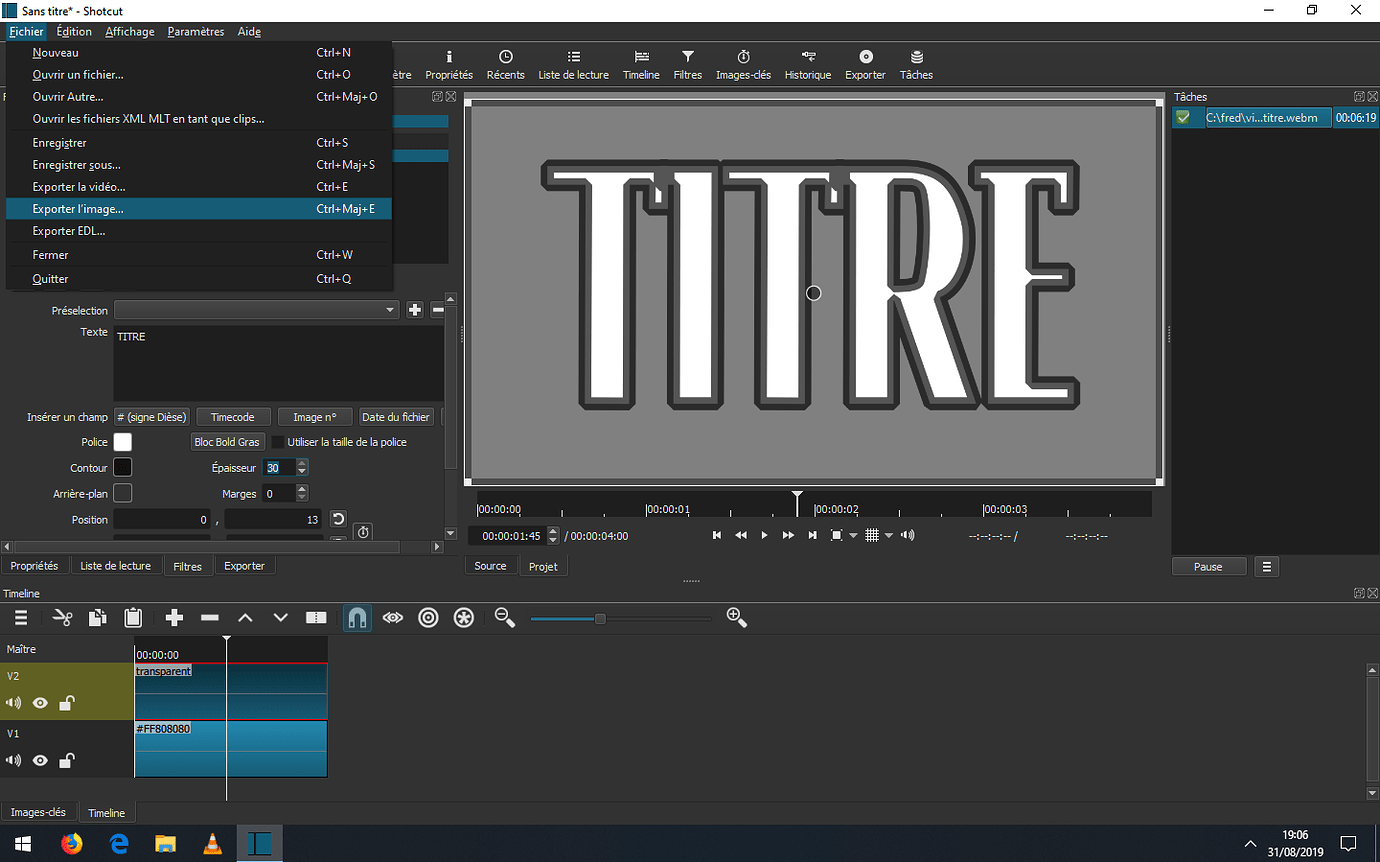Image resolution: width=1380 pixels, height=862 pixels.
Task: Click the Bloc Bold Gras font button
Action: [227, 442]
